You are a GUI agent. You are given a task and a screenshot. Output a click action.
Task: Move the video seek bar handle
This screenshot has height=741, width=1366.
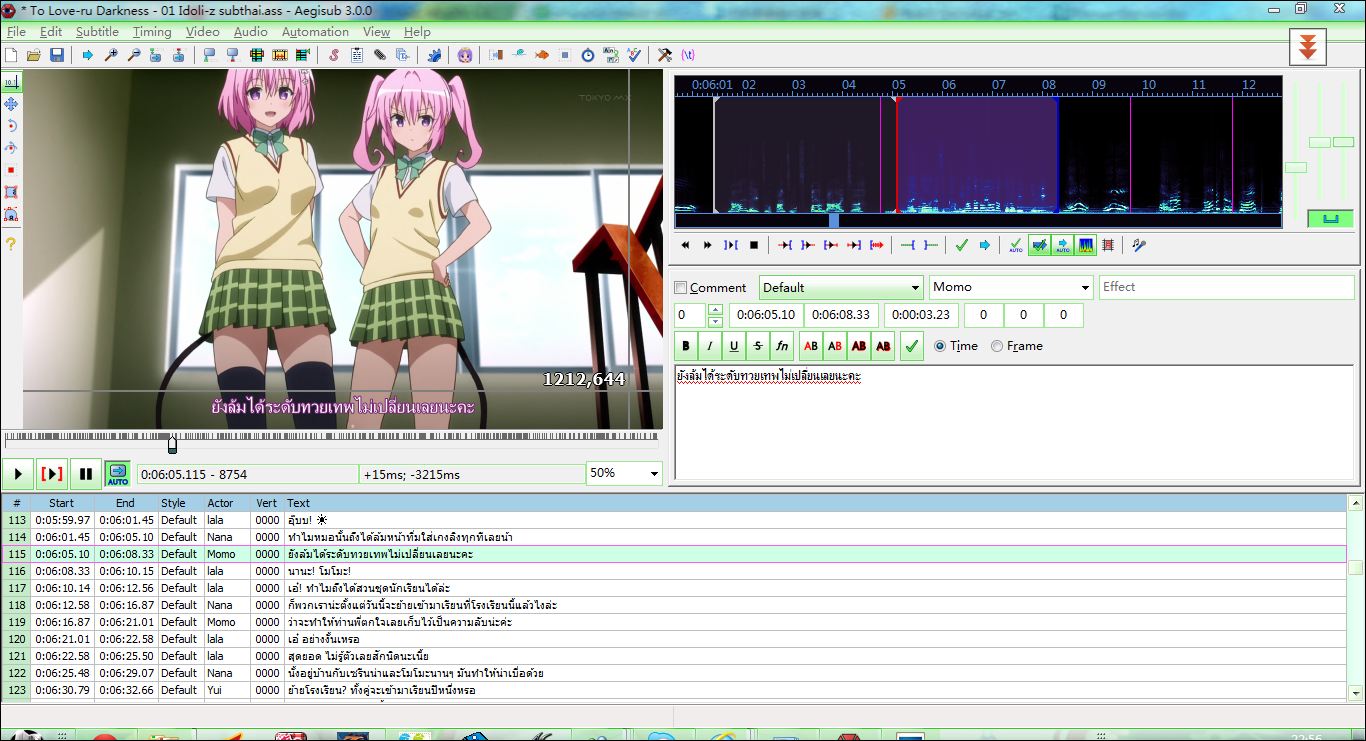[x=172, y=443]
